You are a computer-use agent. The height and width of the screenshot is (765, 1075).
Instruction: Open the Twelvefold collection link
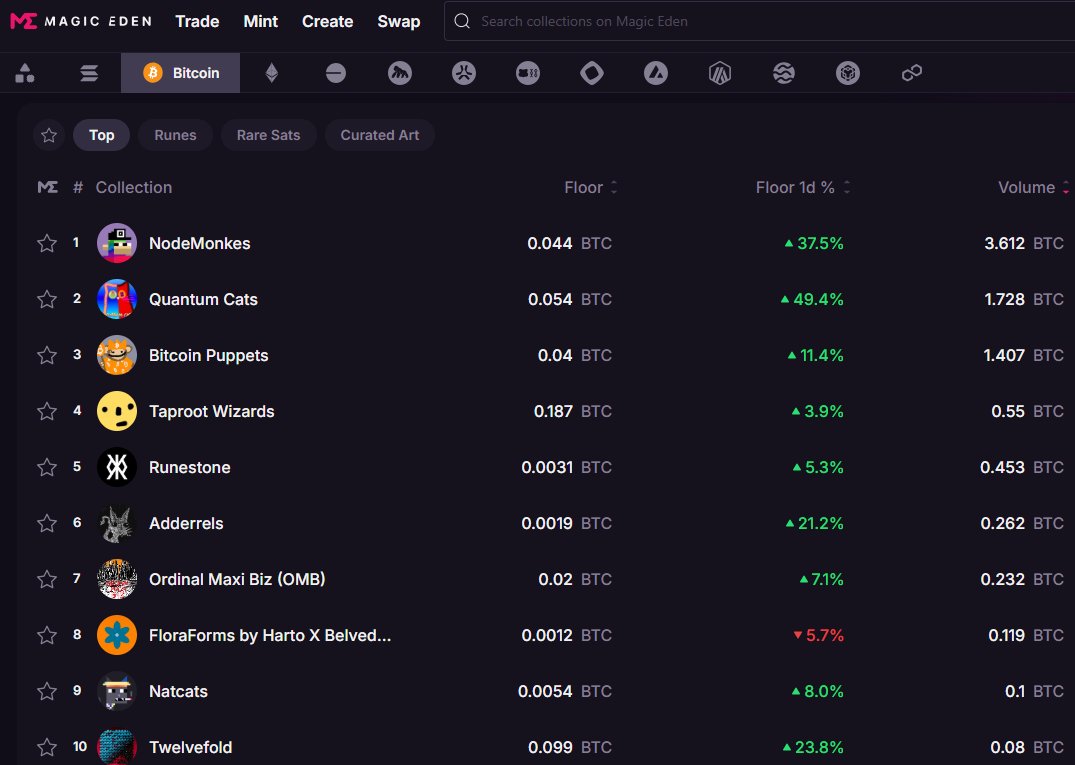point(190,747)
